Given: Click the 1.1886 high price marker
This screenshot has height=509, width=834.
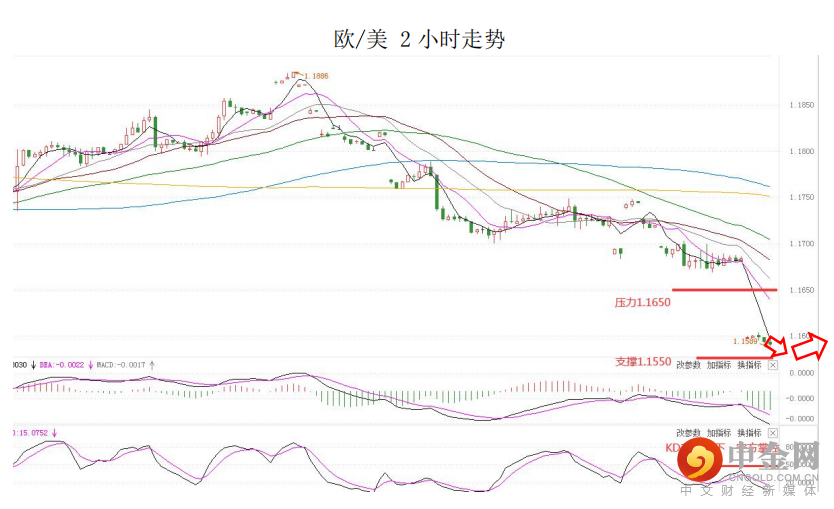Looking at the screenshot, I should [316, 76].
